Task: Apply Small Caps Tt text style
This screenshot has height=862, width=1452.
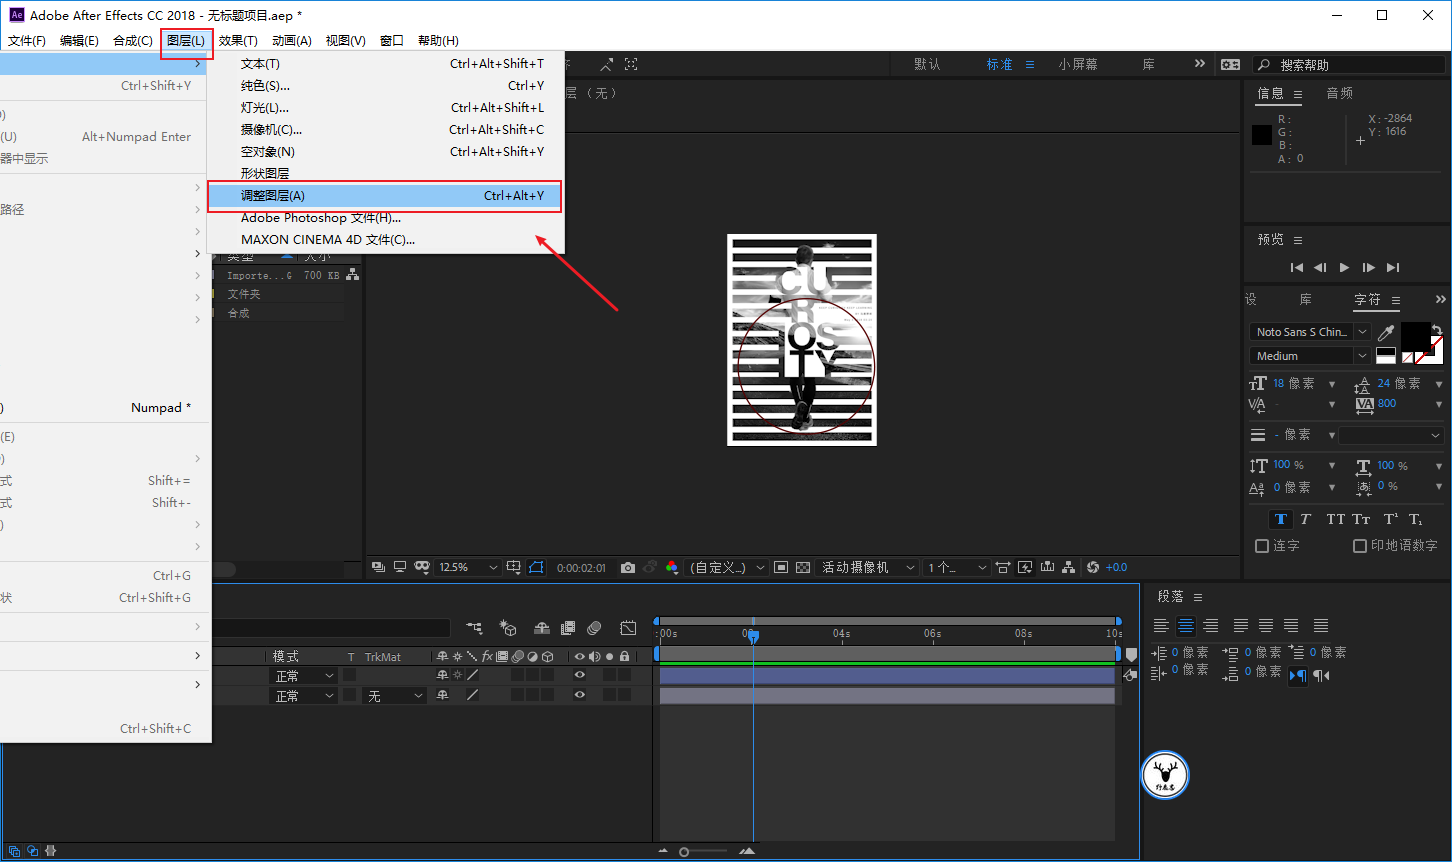Action: coord(1361,519)
